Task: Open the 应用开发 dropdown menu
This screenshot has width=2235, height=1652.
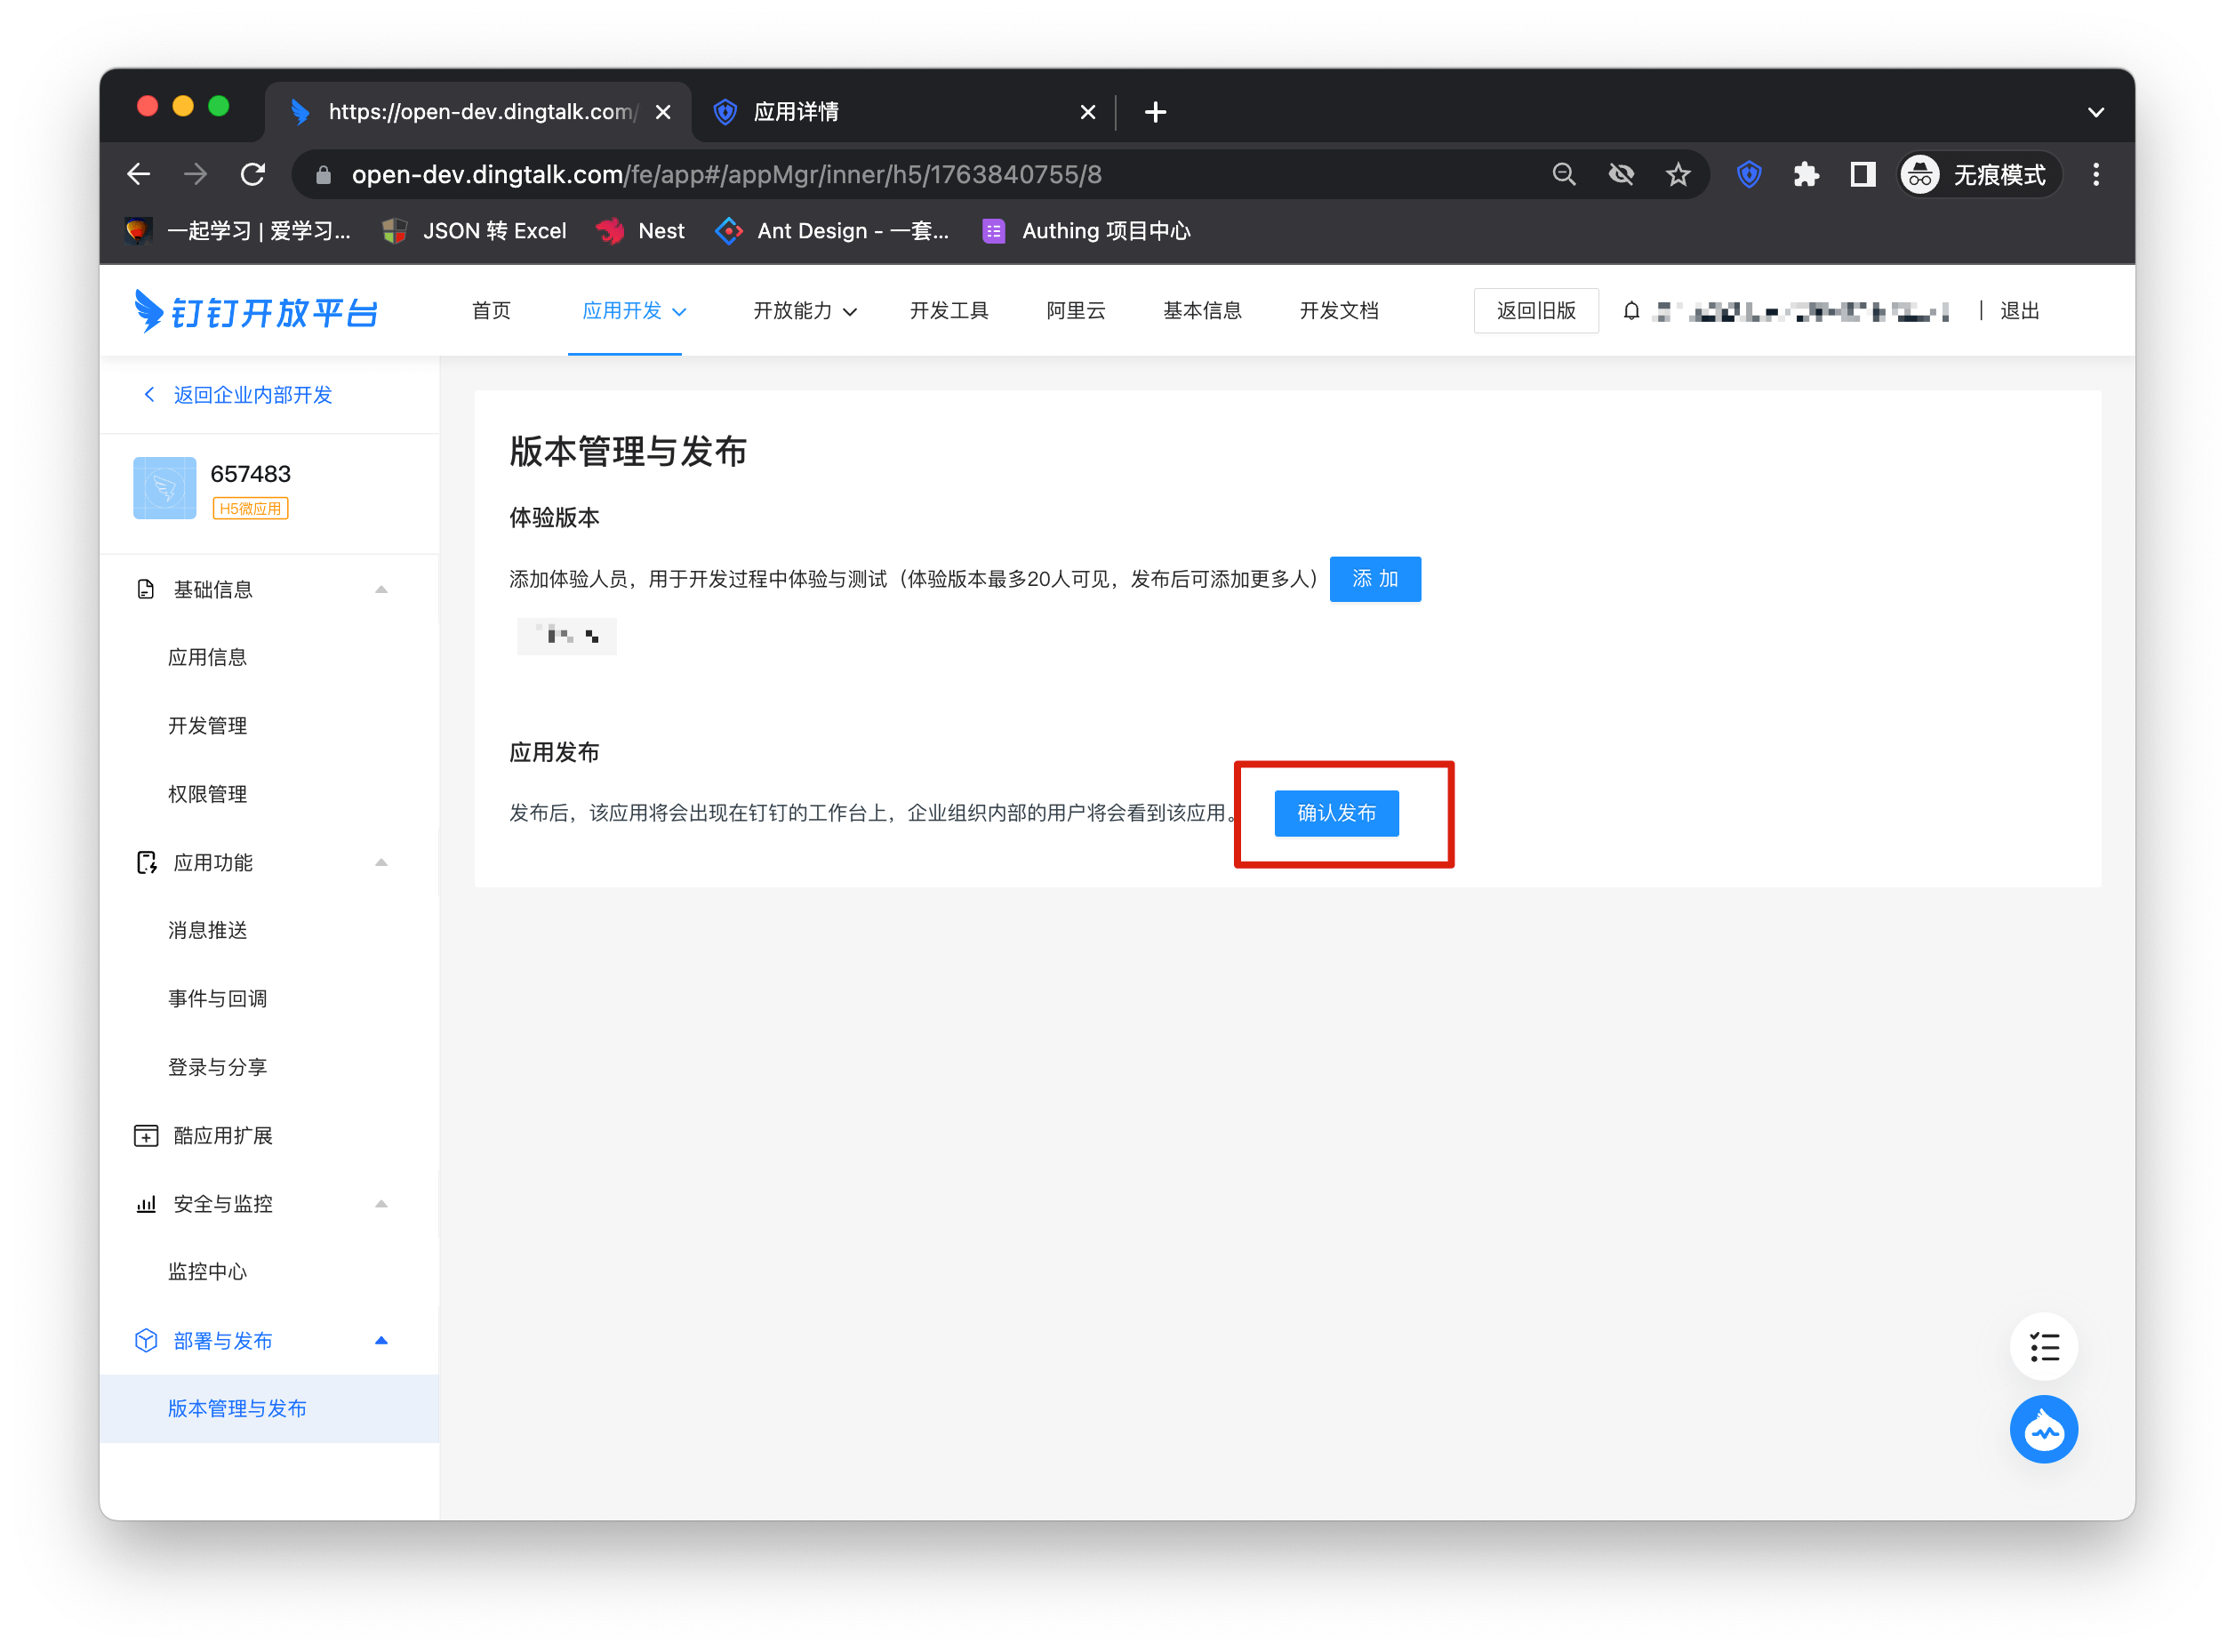Action: (634, 311)
